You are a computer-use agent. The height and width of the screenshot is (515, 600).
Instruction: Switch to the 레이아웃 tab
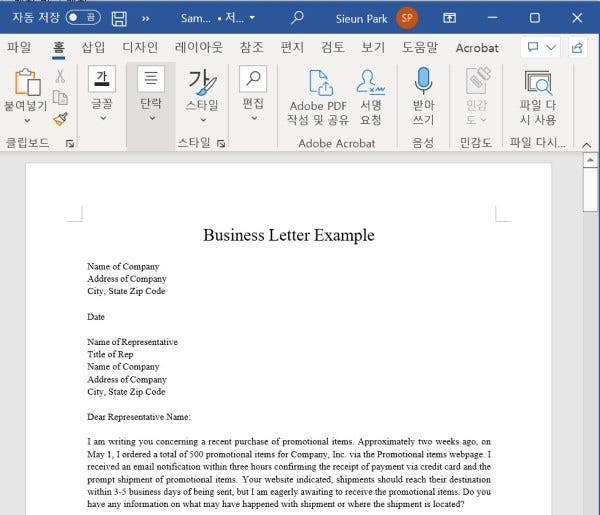pos(199,47)
